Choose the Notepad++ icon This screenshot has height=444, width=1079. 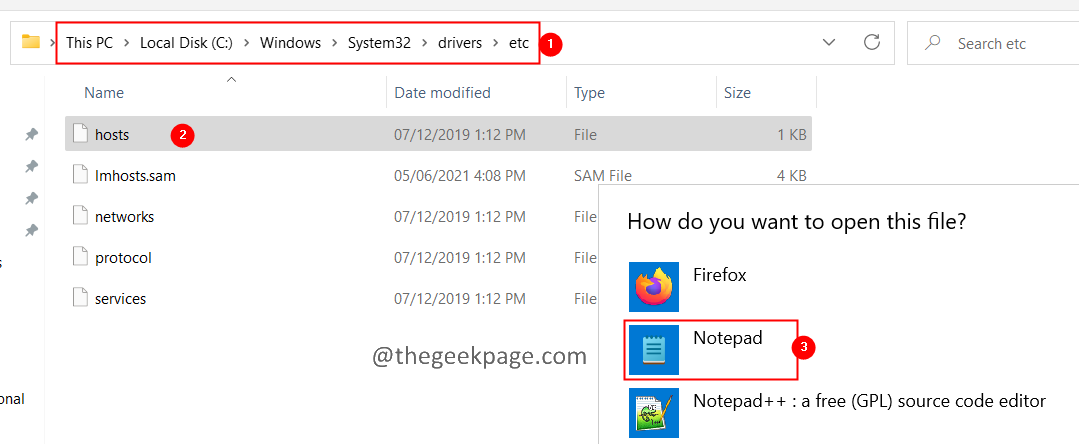point(654,413)
